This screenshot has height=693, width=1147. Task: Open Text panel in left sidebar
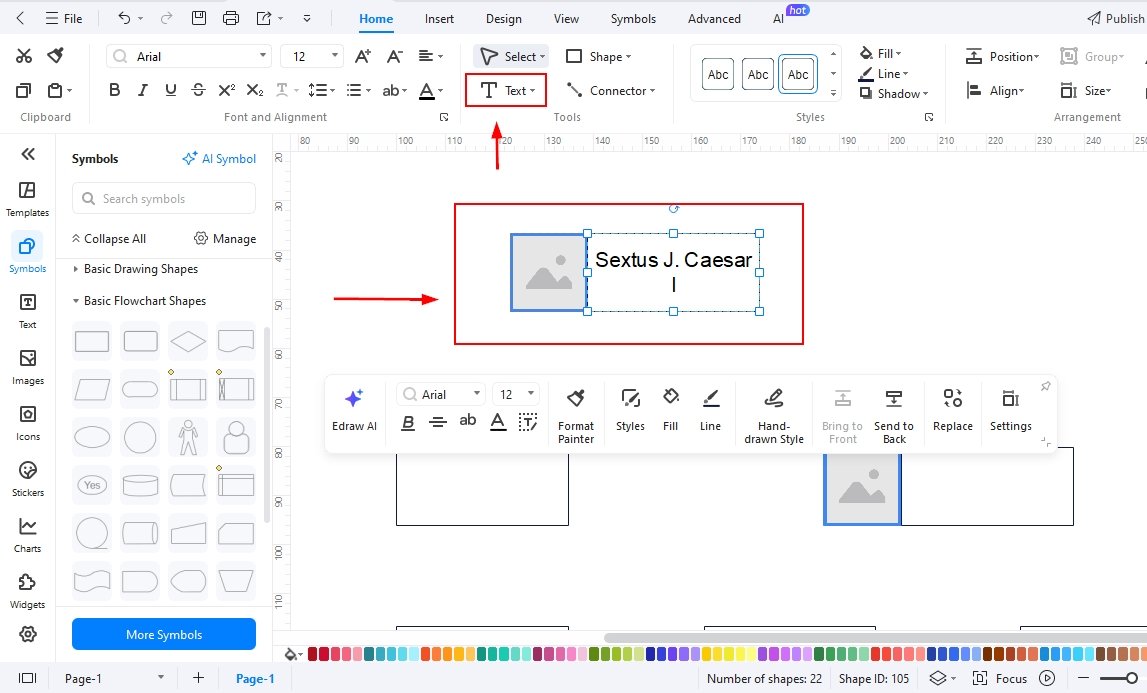[27, 311]
